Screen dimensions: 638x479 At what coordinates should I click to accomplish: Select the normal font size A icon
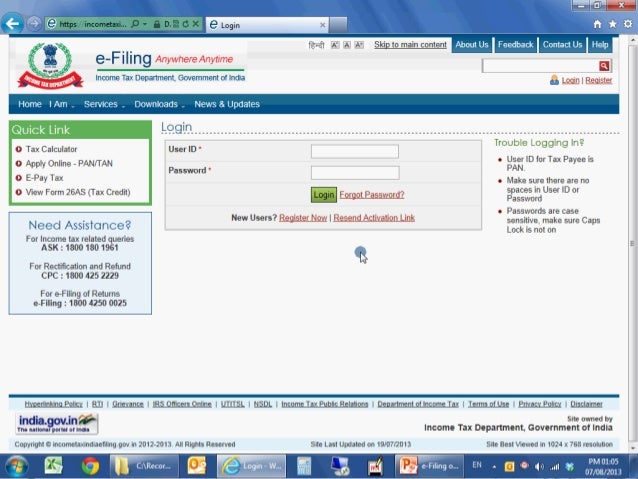click(347, 45)
